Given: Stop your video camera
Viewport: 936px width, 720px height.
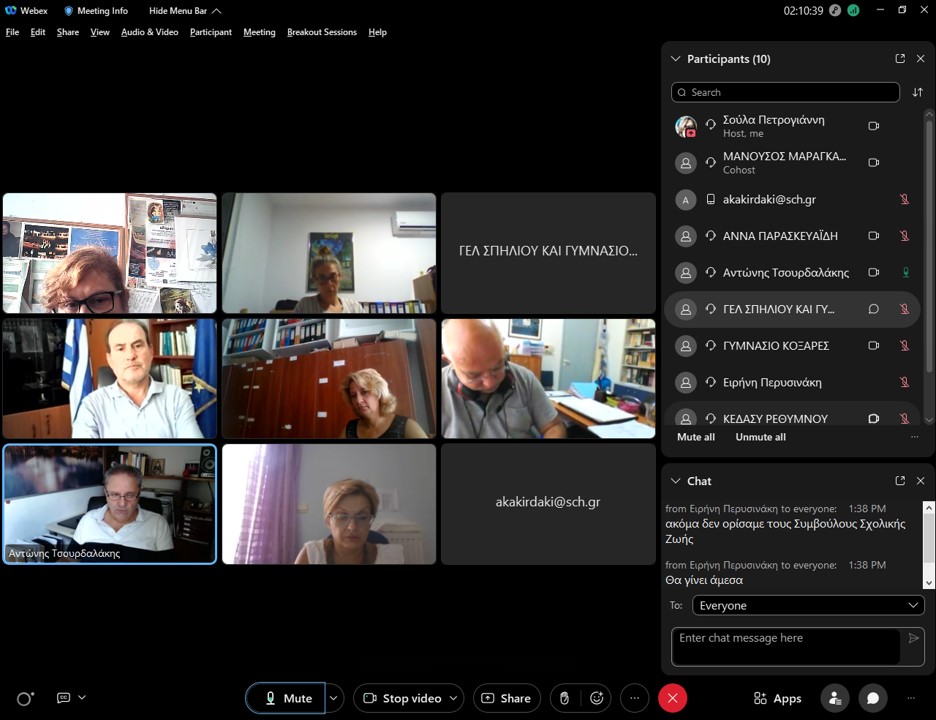Looking at the screenshot, I should (x=401, y=698).
